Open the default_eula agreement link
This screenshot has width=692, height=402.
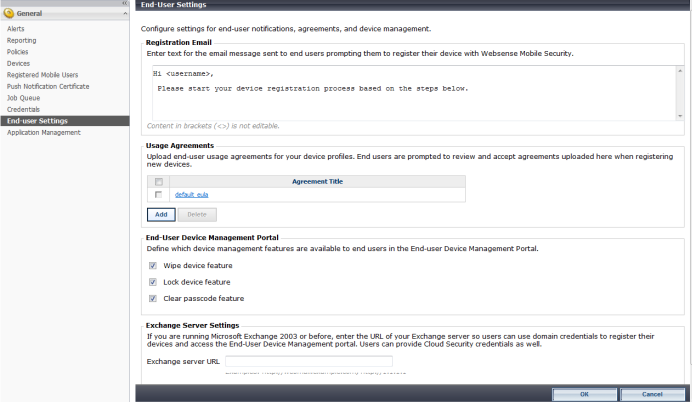tap(192, 195)
